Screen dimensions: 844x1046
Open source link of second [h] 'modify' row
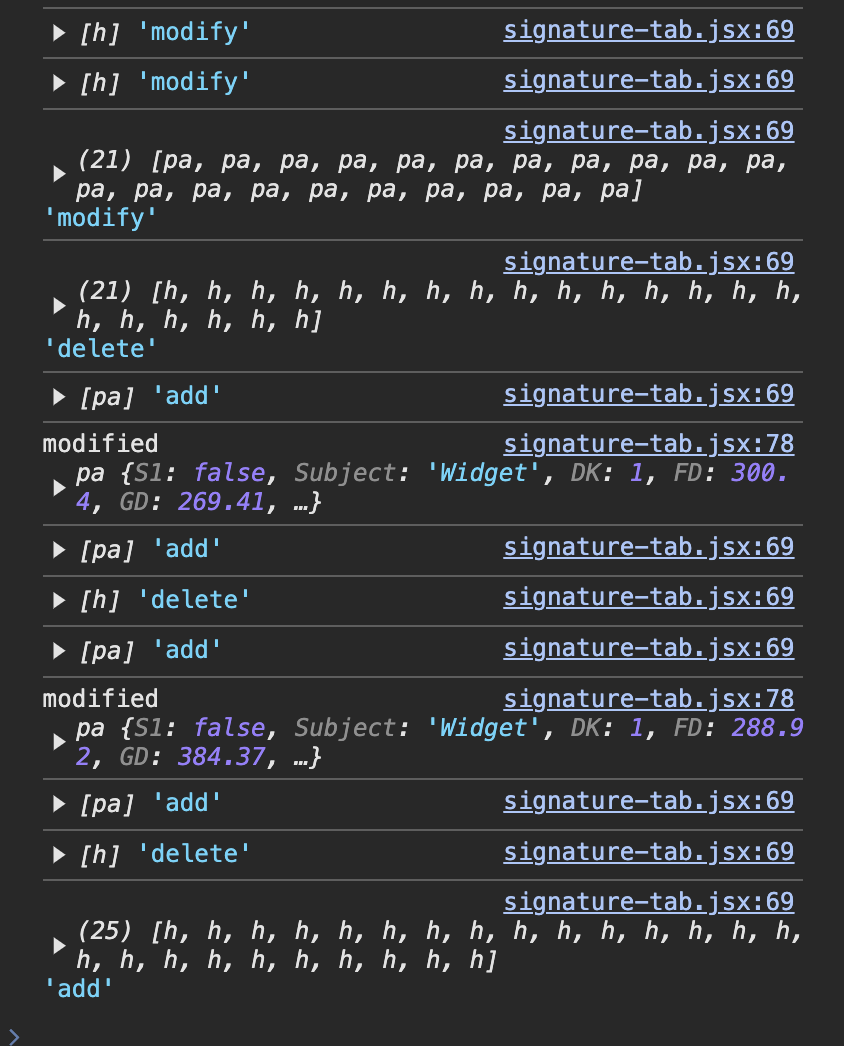coord(649,80)
